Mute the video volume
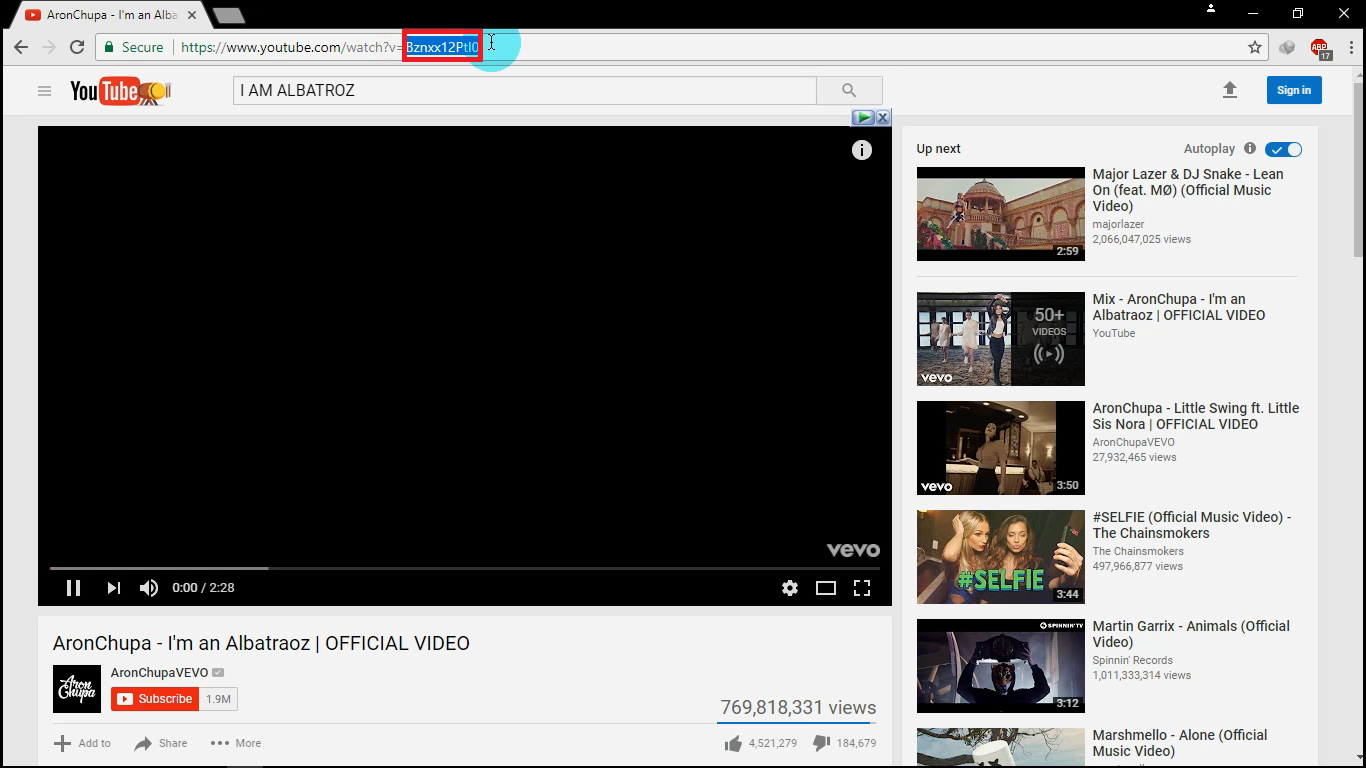This screenshot has height=768, width=1366. [149, 588]
